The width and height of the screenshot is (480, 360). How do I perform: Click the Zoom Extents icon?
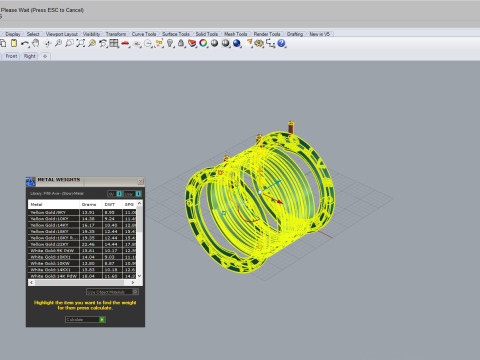pos(81,43)
